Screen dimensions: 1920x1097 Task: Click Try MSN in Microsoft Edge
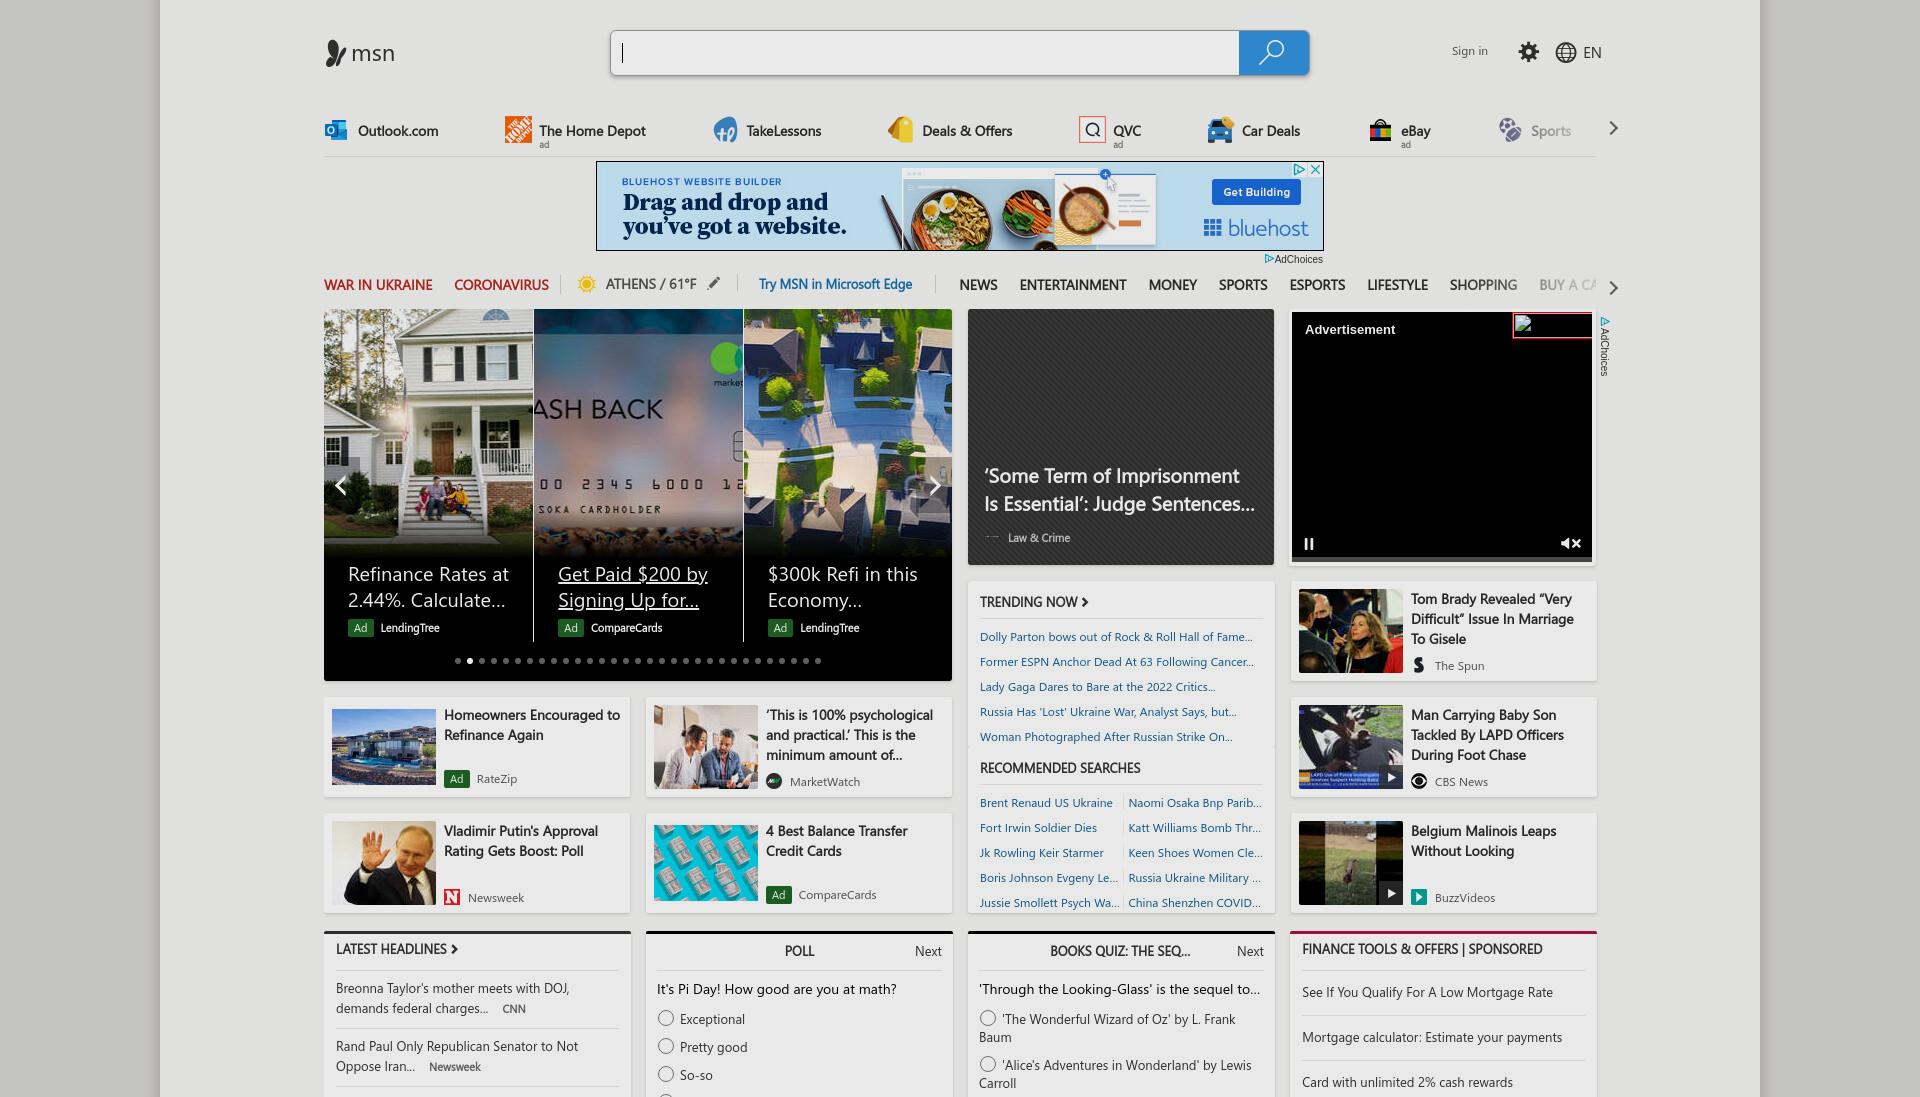click(x=835, y=284)
